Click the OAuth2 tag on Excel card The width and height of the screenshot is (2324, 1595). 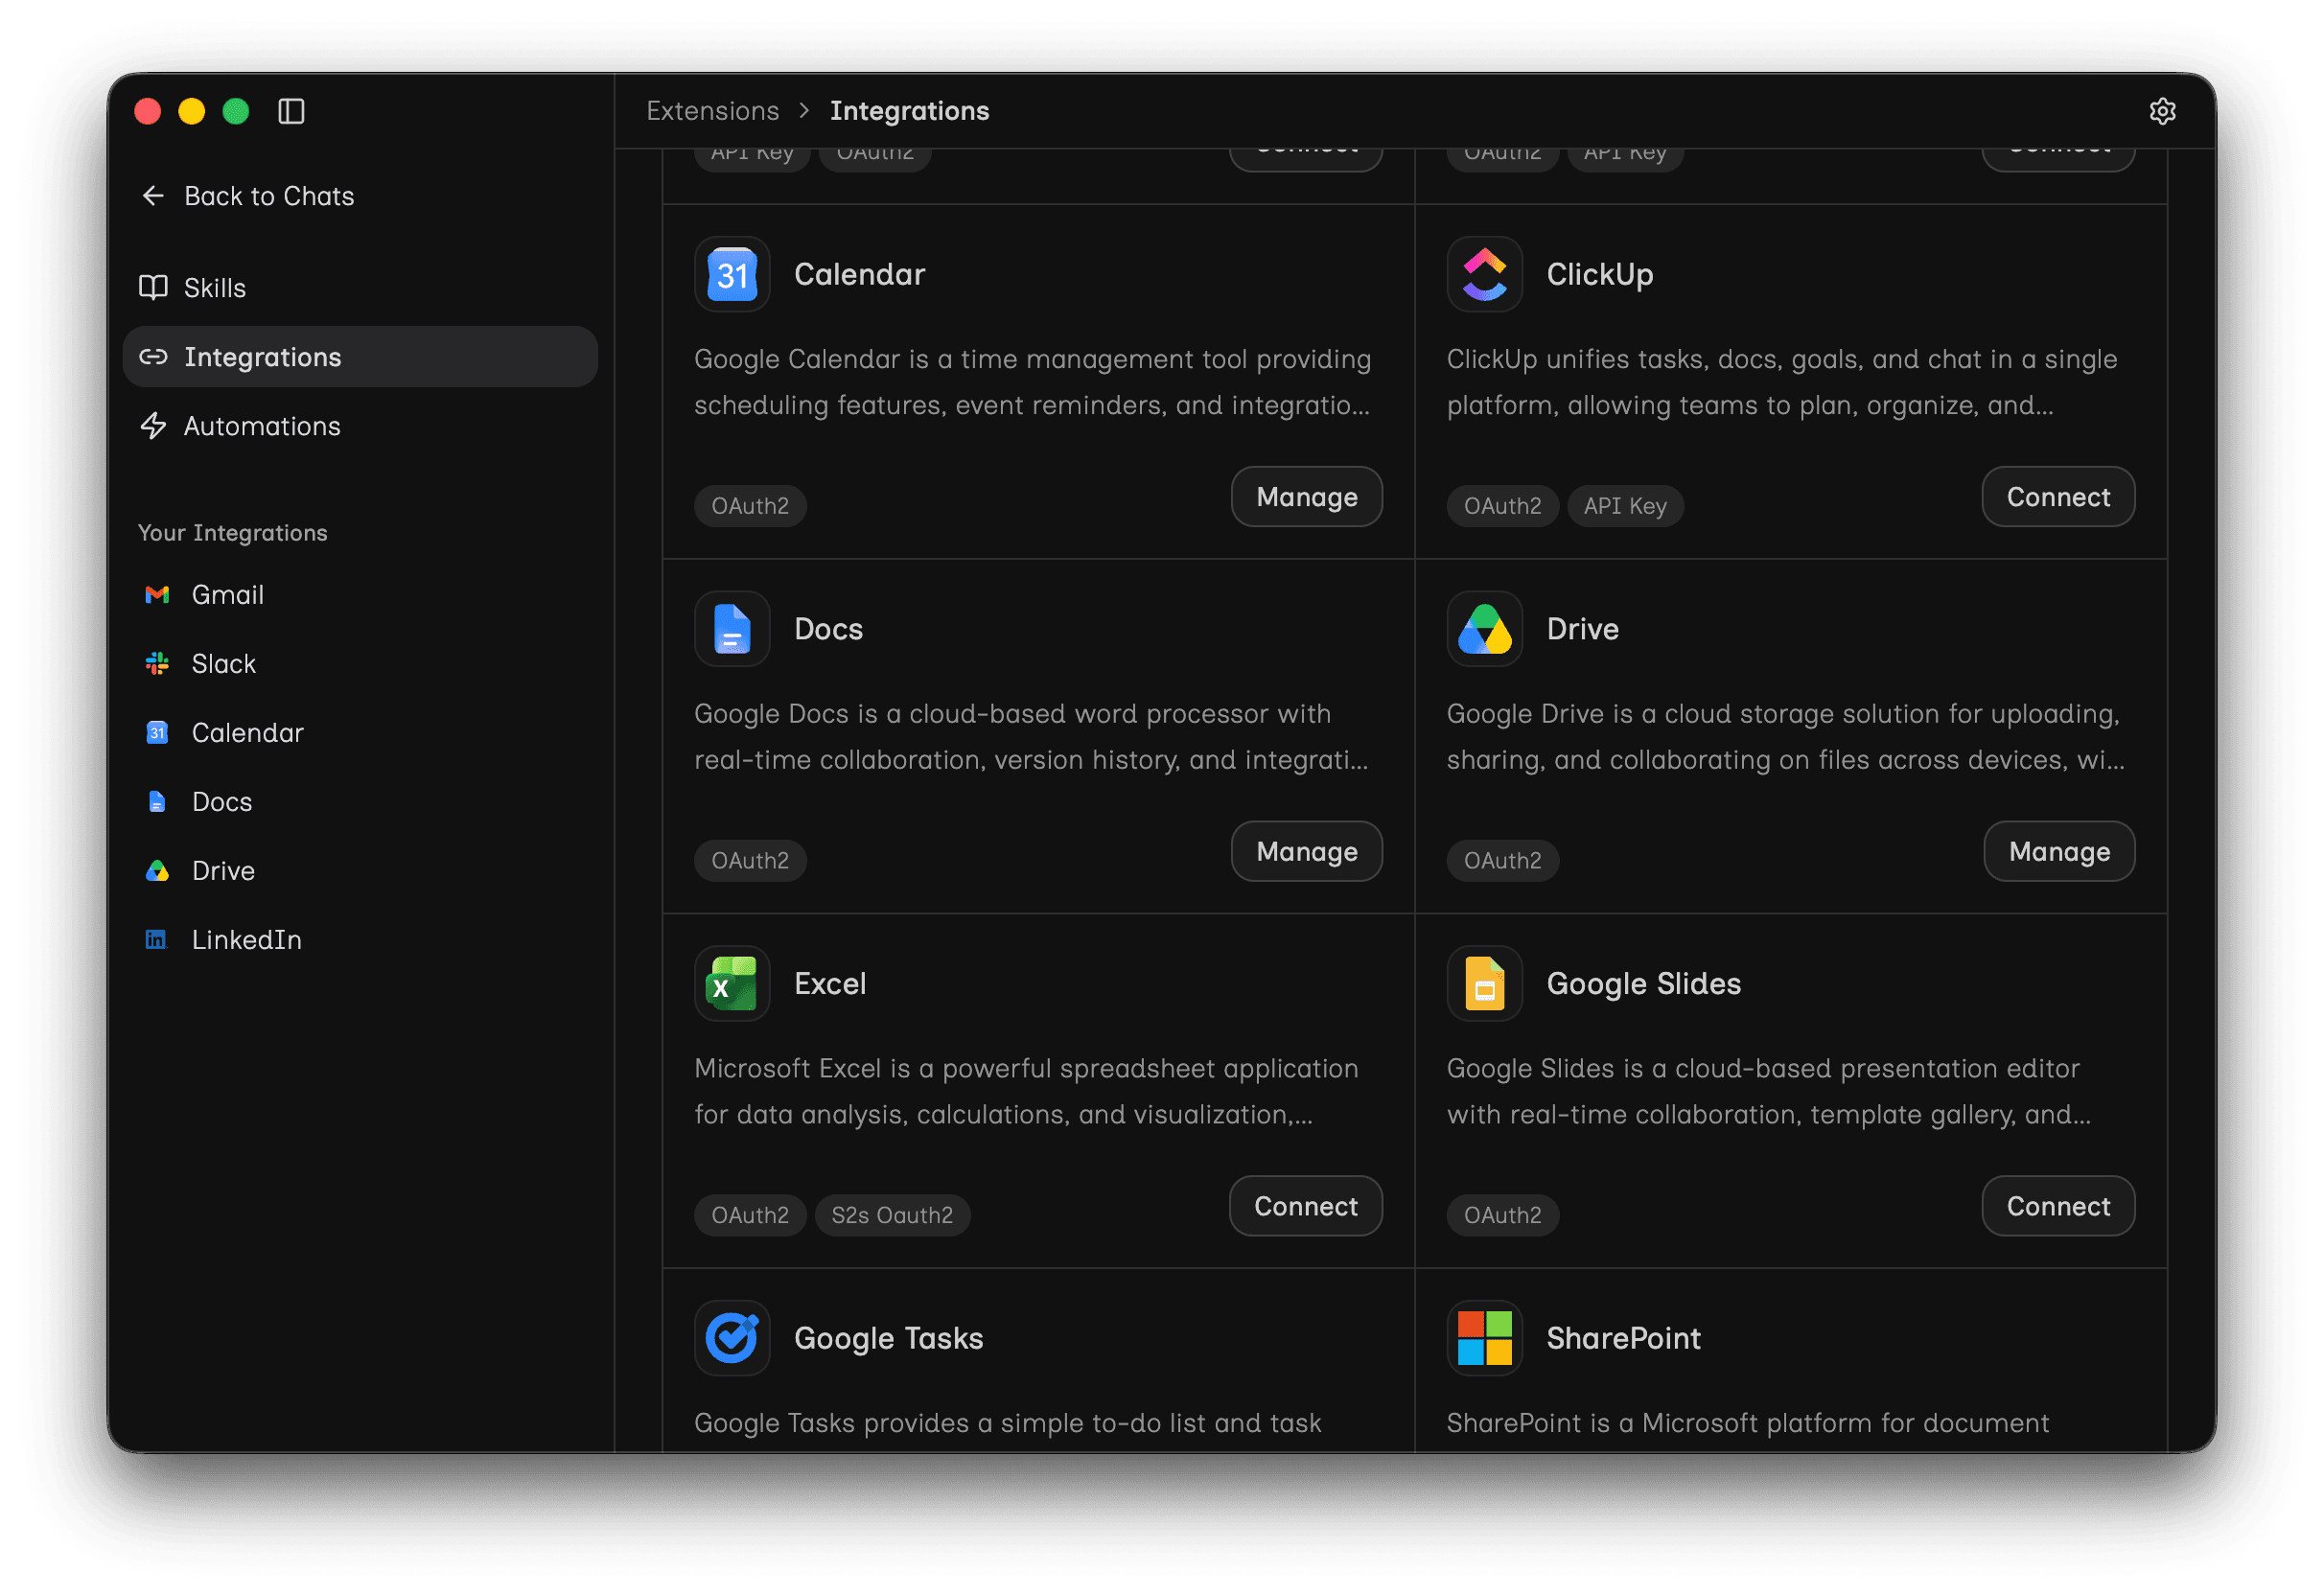(750, 1216)
